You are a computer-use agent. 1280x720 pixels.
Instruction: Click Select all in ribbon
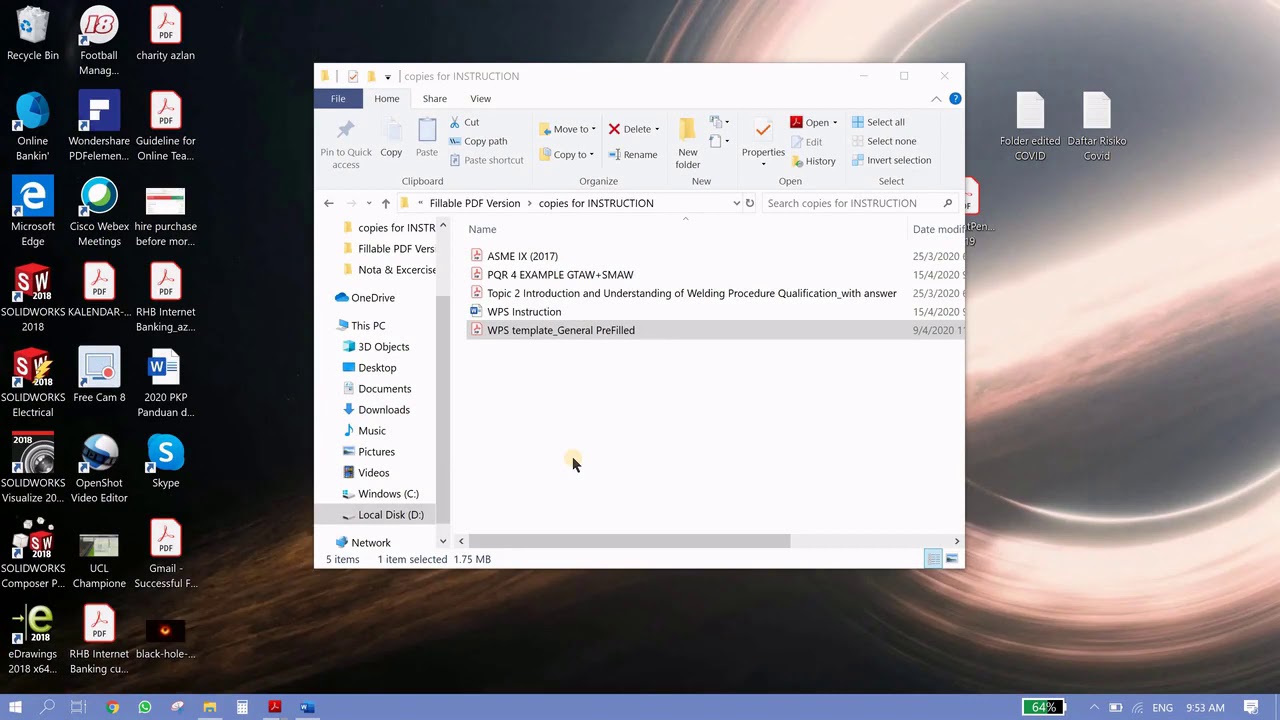tap(878, 122)
